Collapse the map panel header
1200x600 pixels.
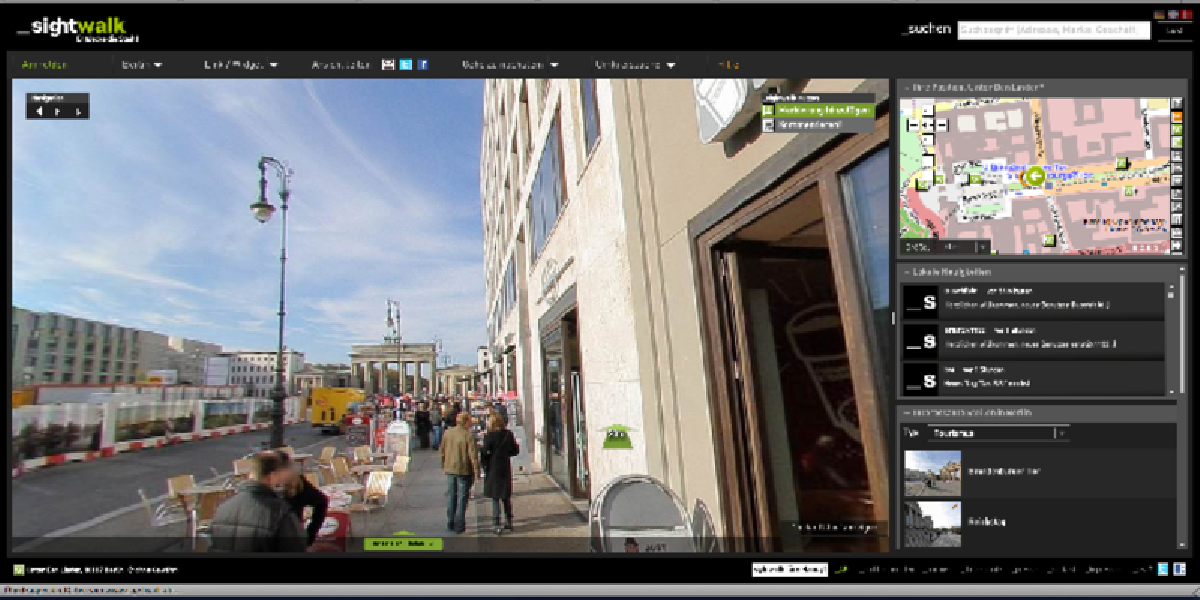tap(906, 88)
